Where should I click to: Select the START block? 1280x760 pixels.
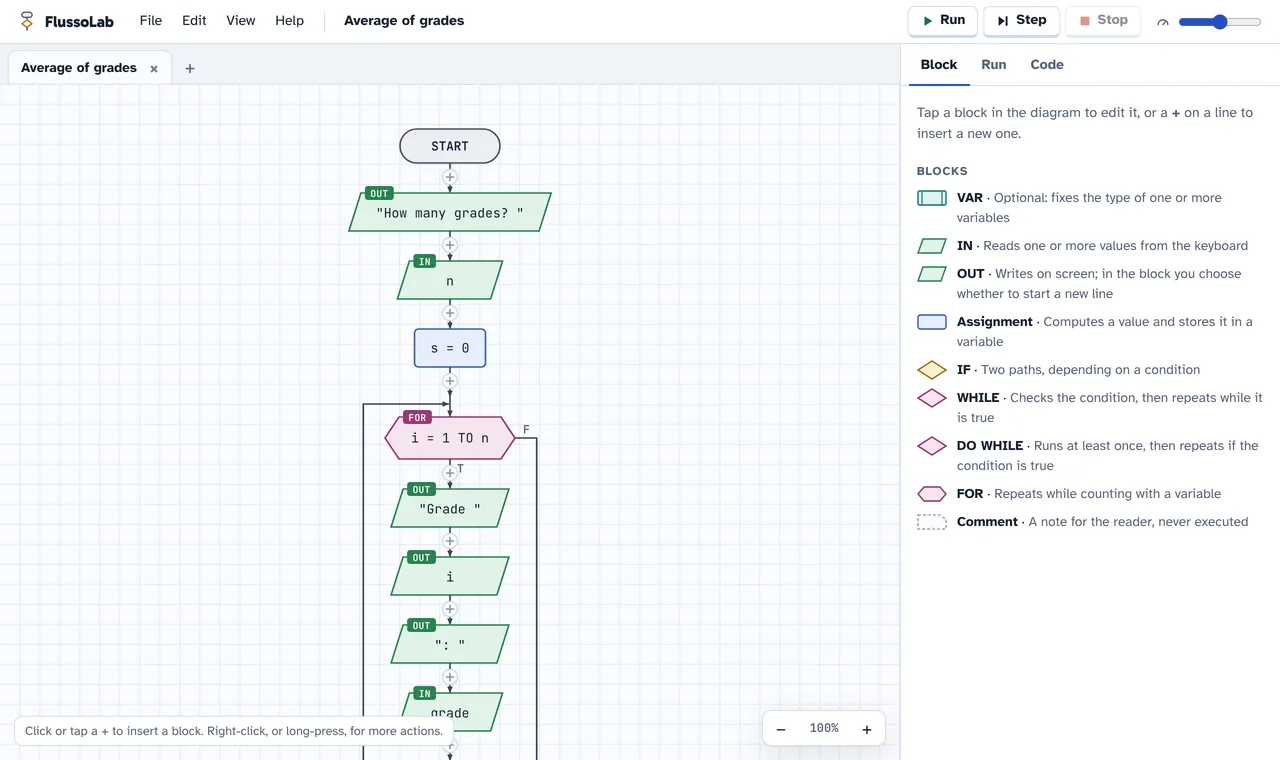pos(450,146)
